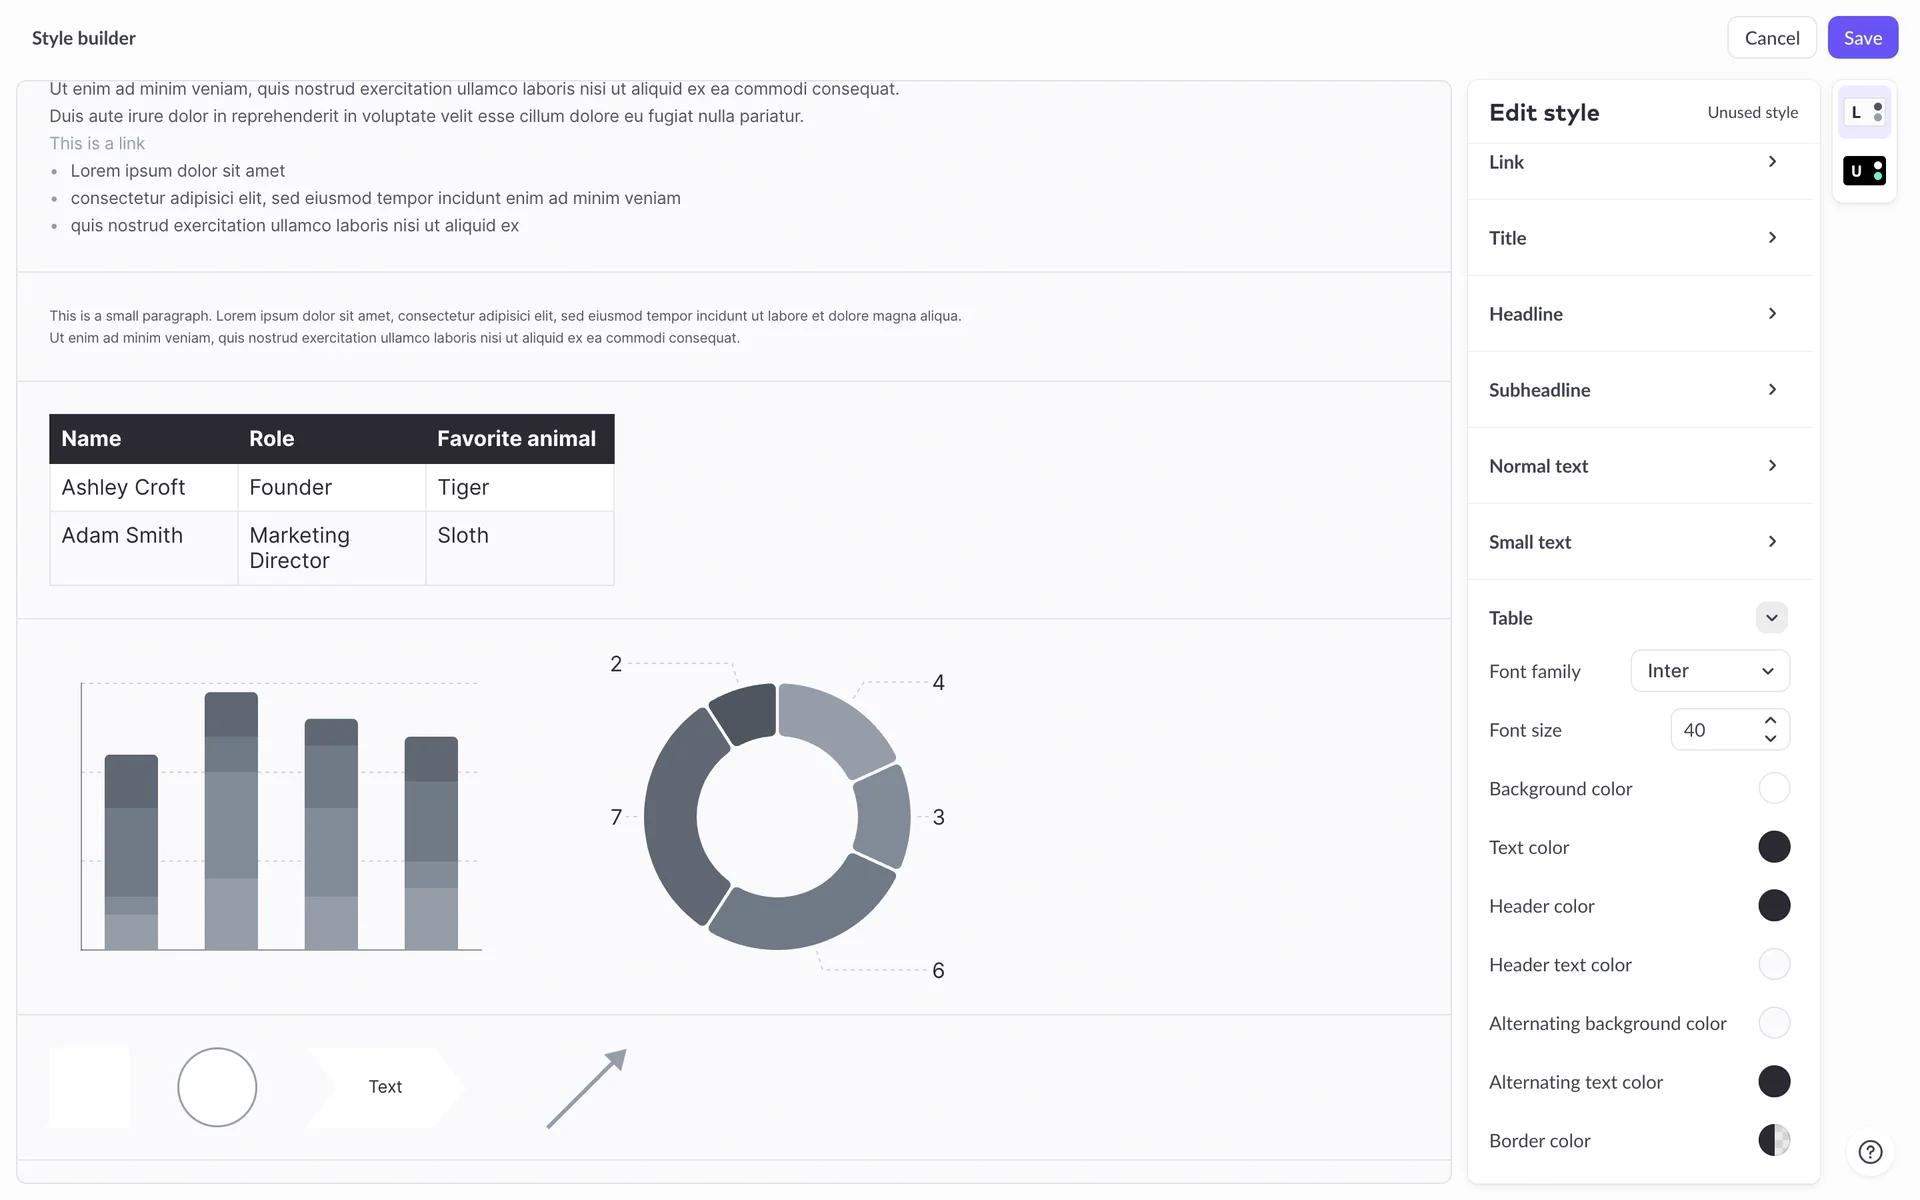Open the Header color swatch
The image size is (1920, 1200).
pyautogui.click(x=1774, y=906)
